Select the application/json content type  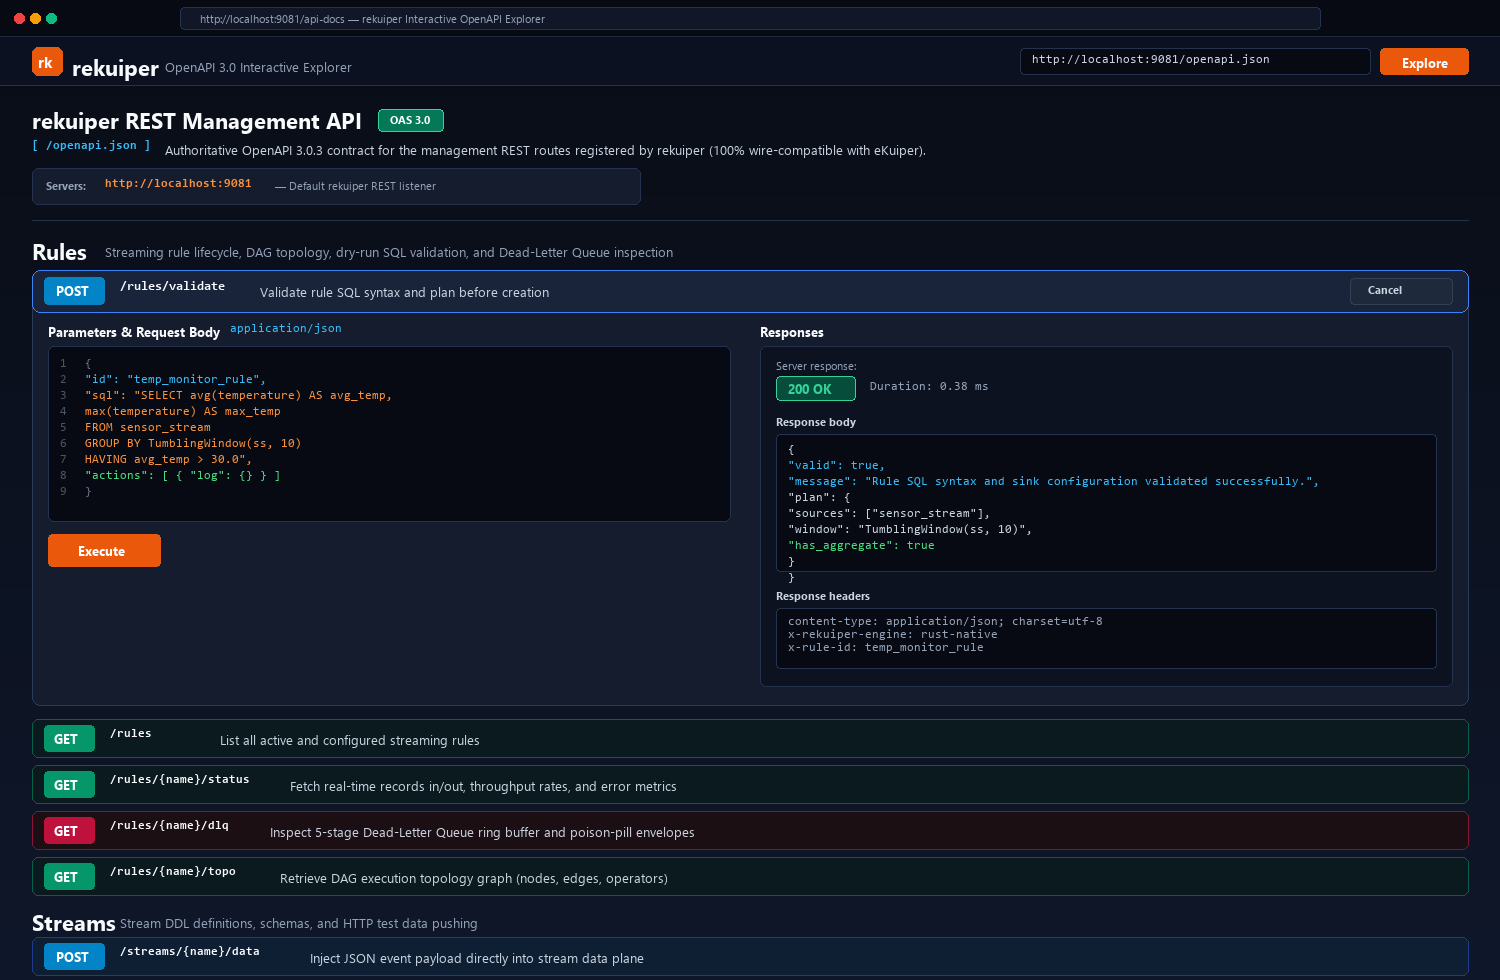point(286,329)
